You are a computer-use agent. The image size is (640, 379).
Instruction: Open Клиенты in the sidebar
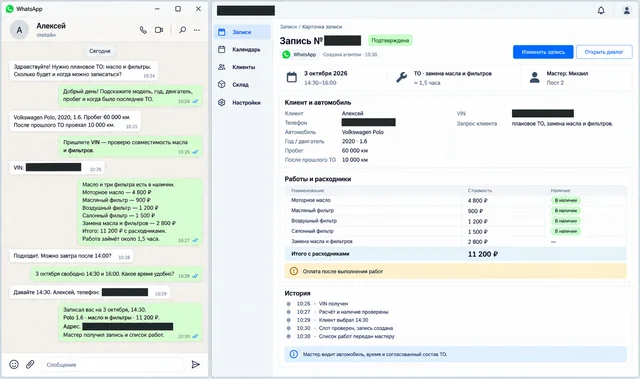[242, 67]
